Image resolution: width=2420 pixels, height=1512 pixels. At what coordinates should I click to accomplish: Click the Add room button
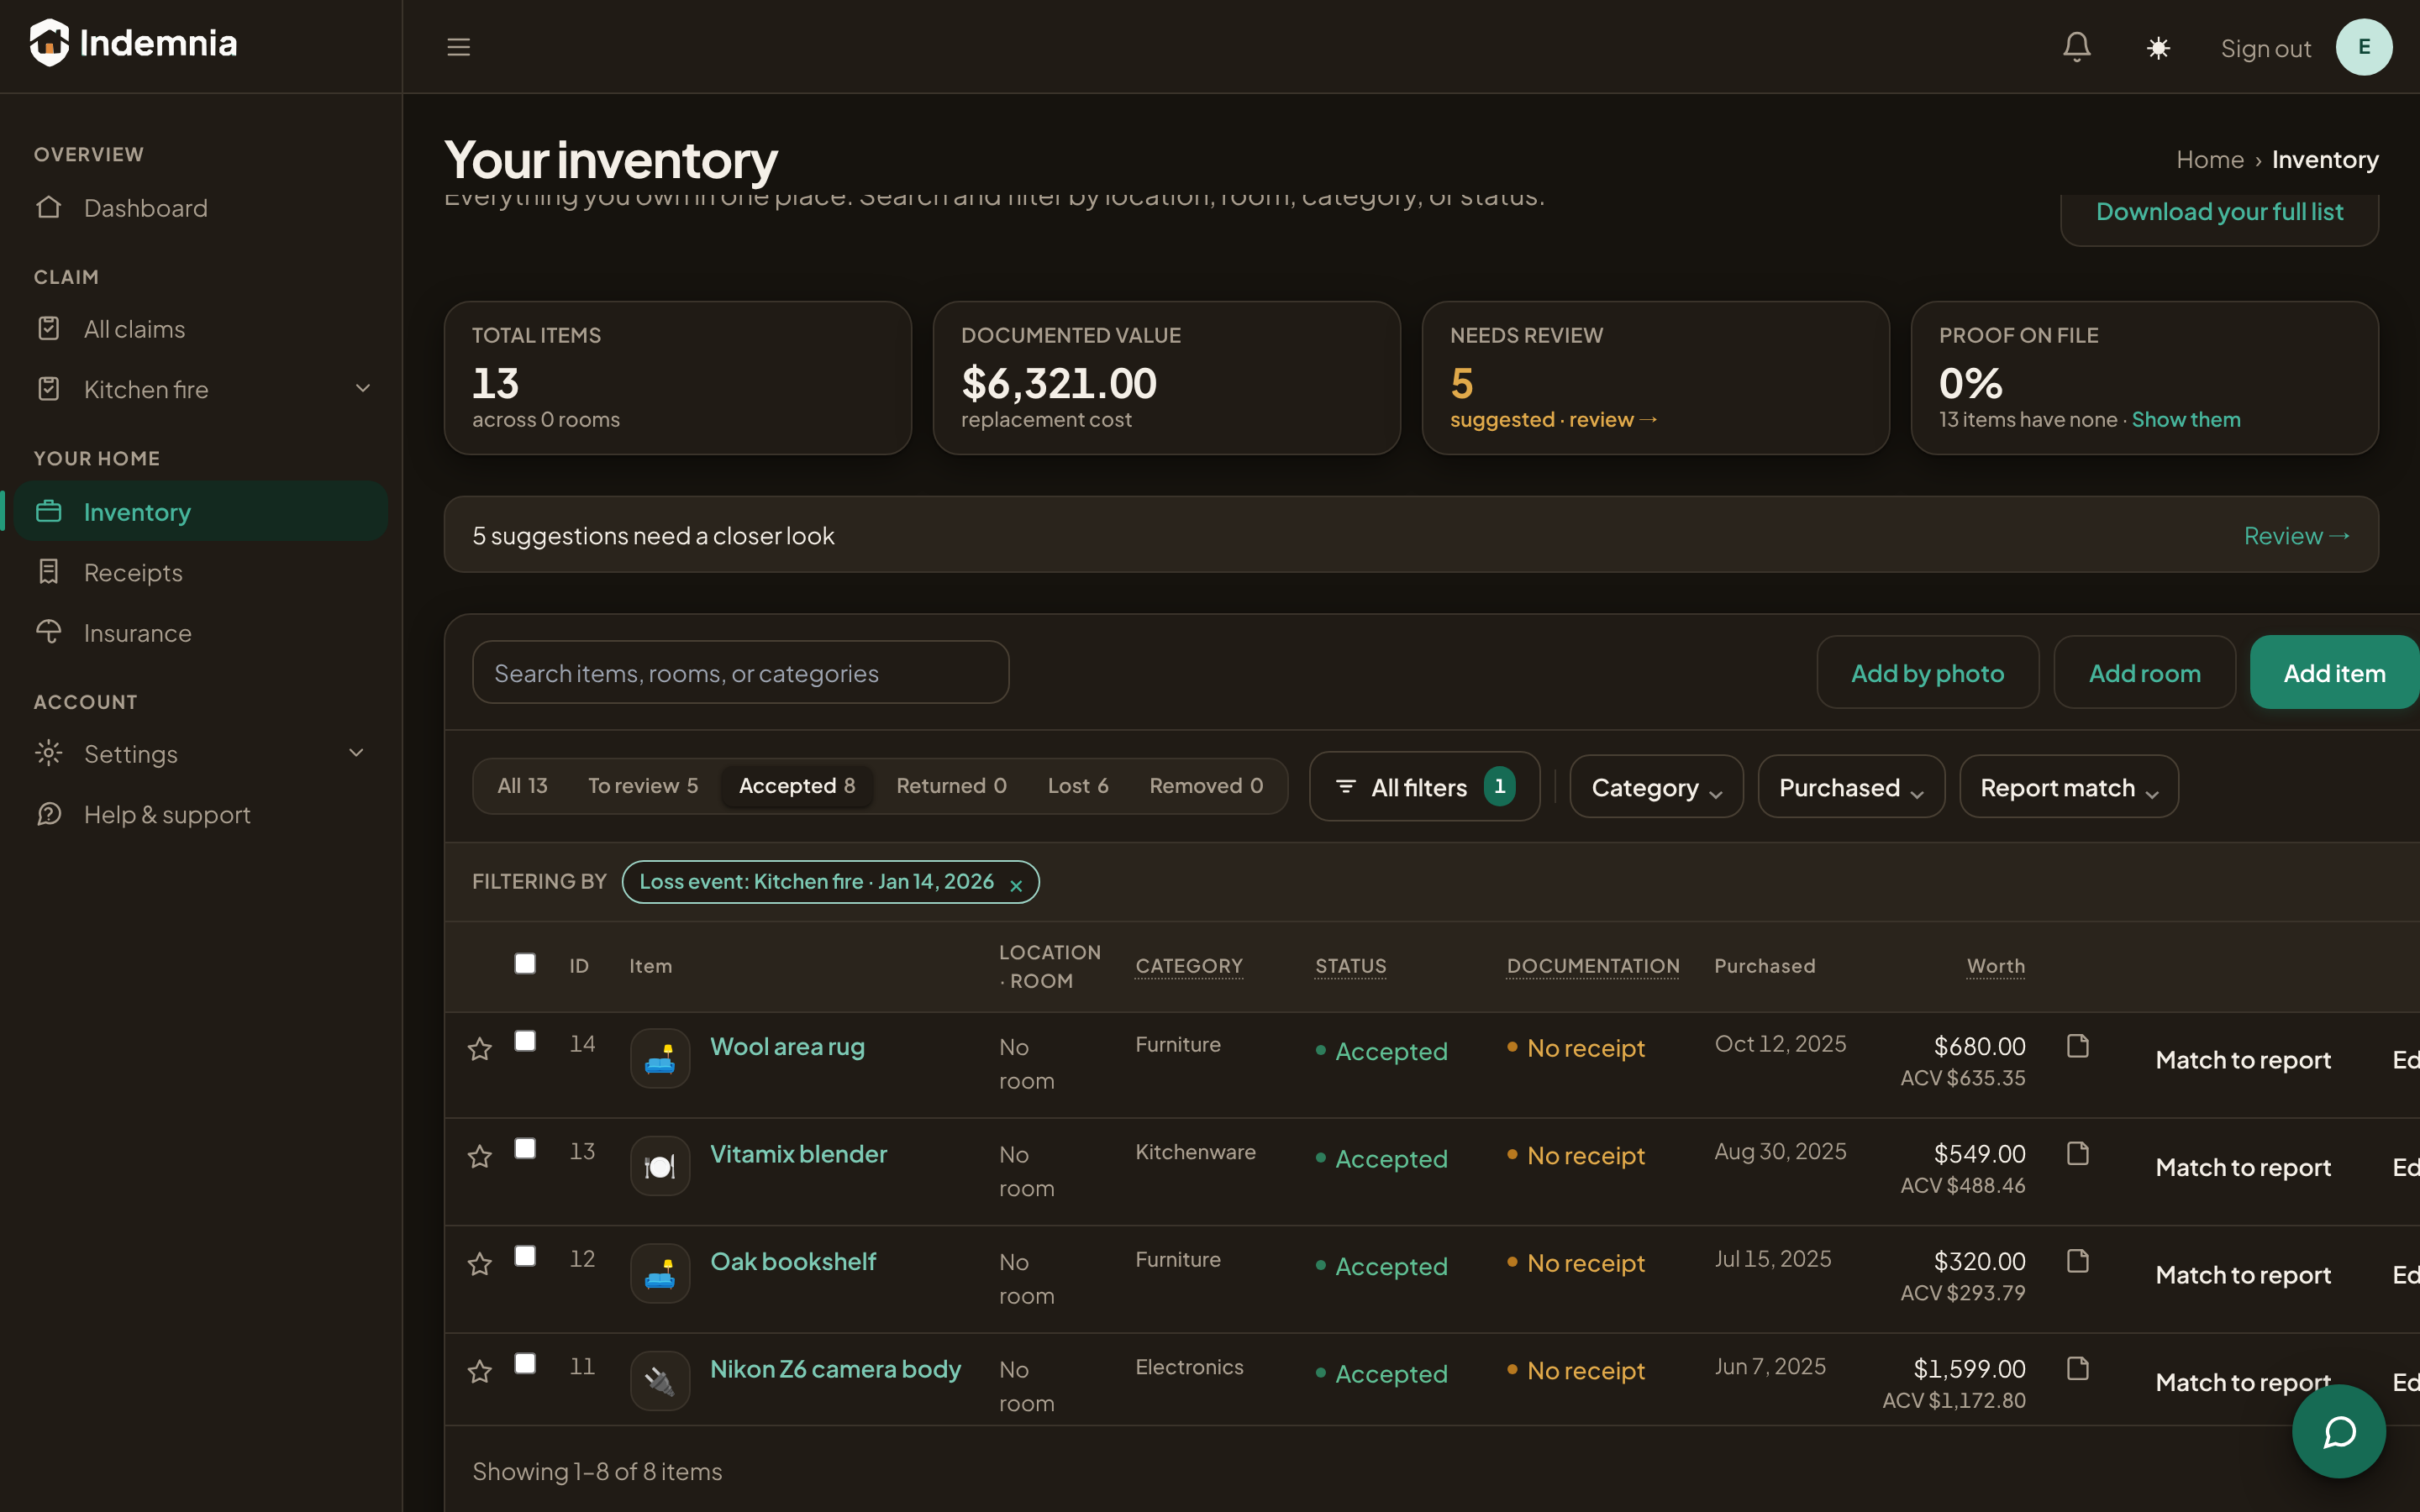click(x=2144, y=673)
